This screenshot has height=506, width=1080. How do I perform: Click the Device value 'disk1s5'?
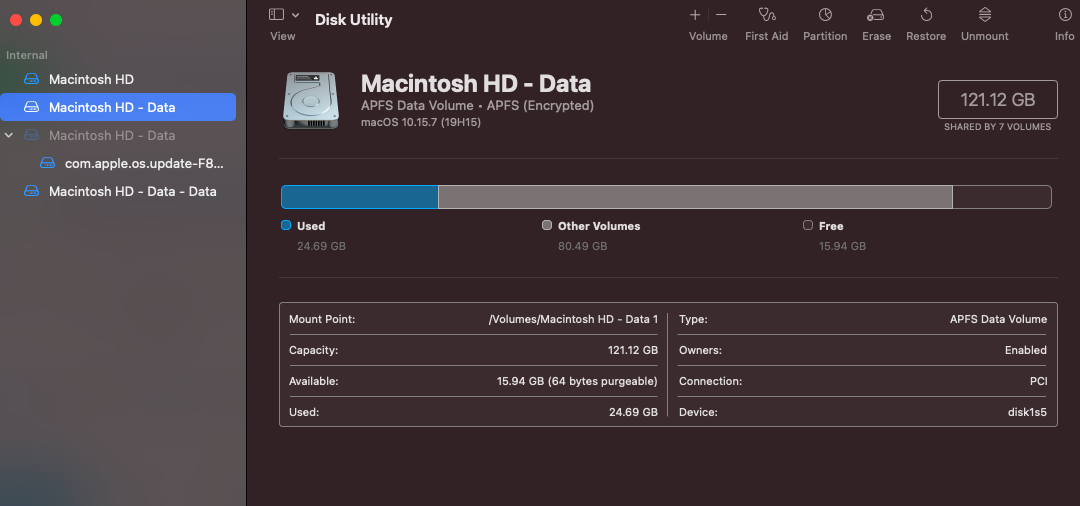(1027, 412)
